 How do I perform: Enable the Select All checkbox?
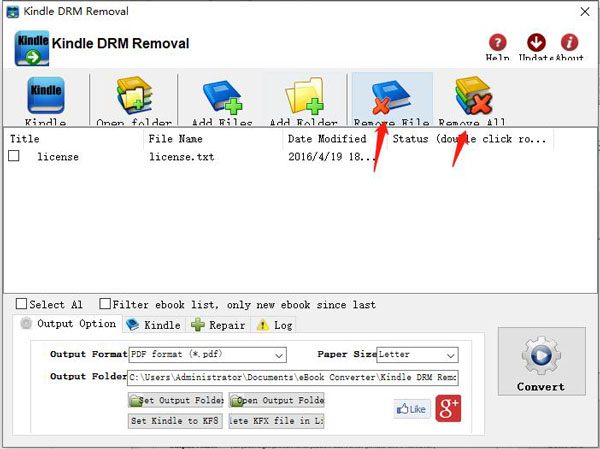pyautogui.click(x=22, y=304)
